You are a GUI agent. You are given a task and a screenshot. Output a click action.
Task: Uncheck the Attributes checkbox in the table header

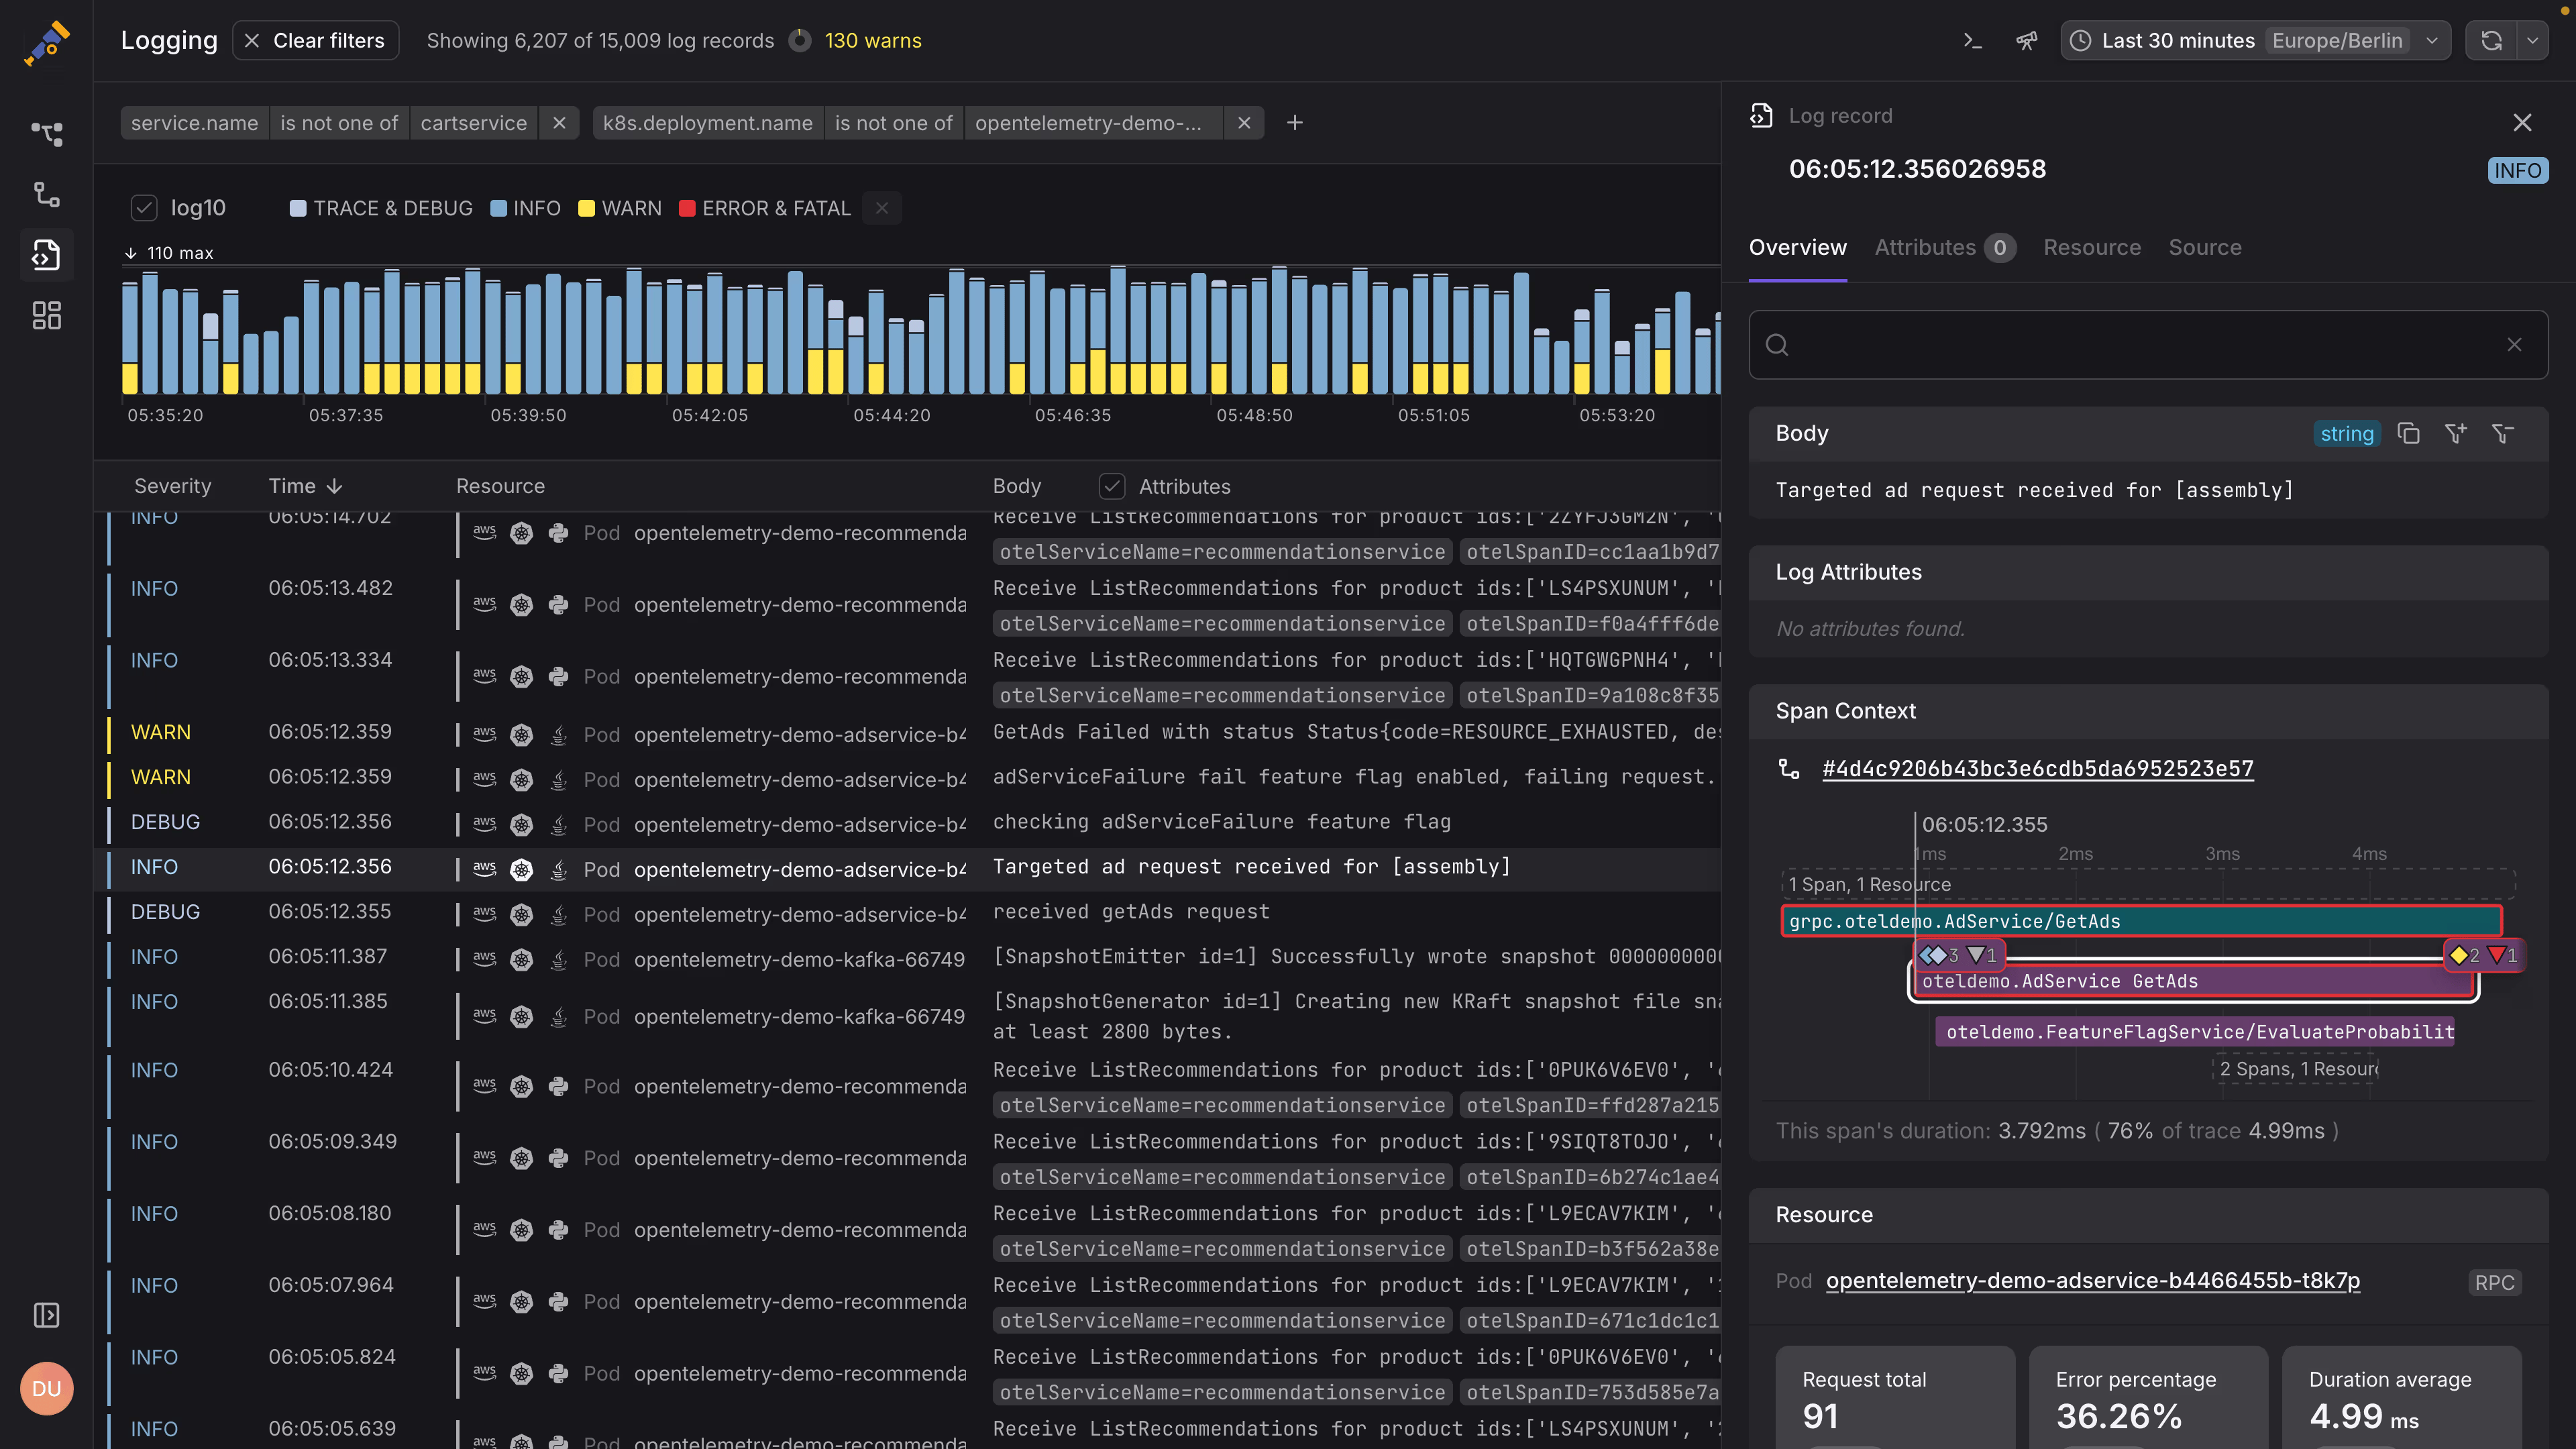(x=1111, y=486)
